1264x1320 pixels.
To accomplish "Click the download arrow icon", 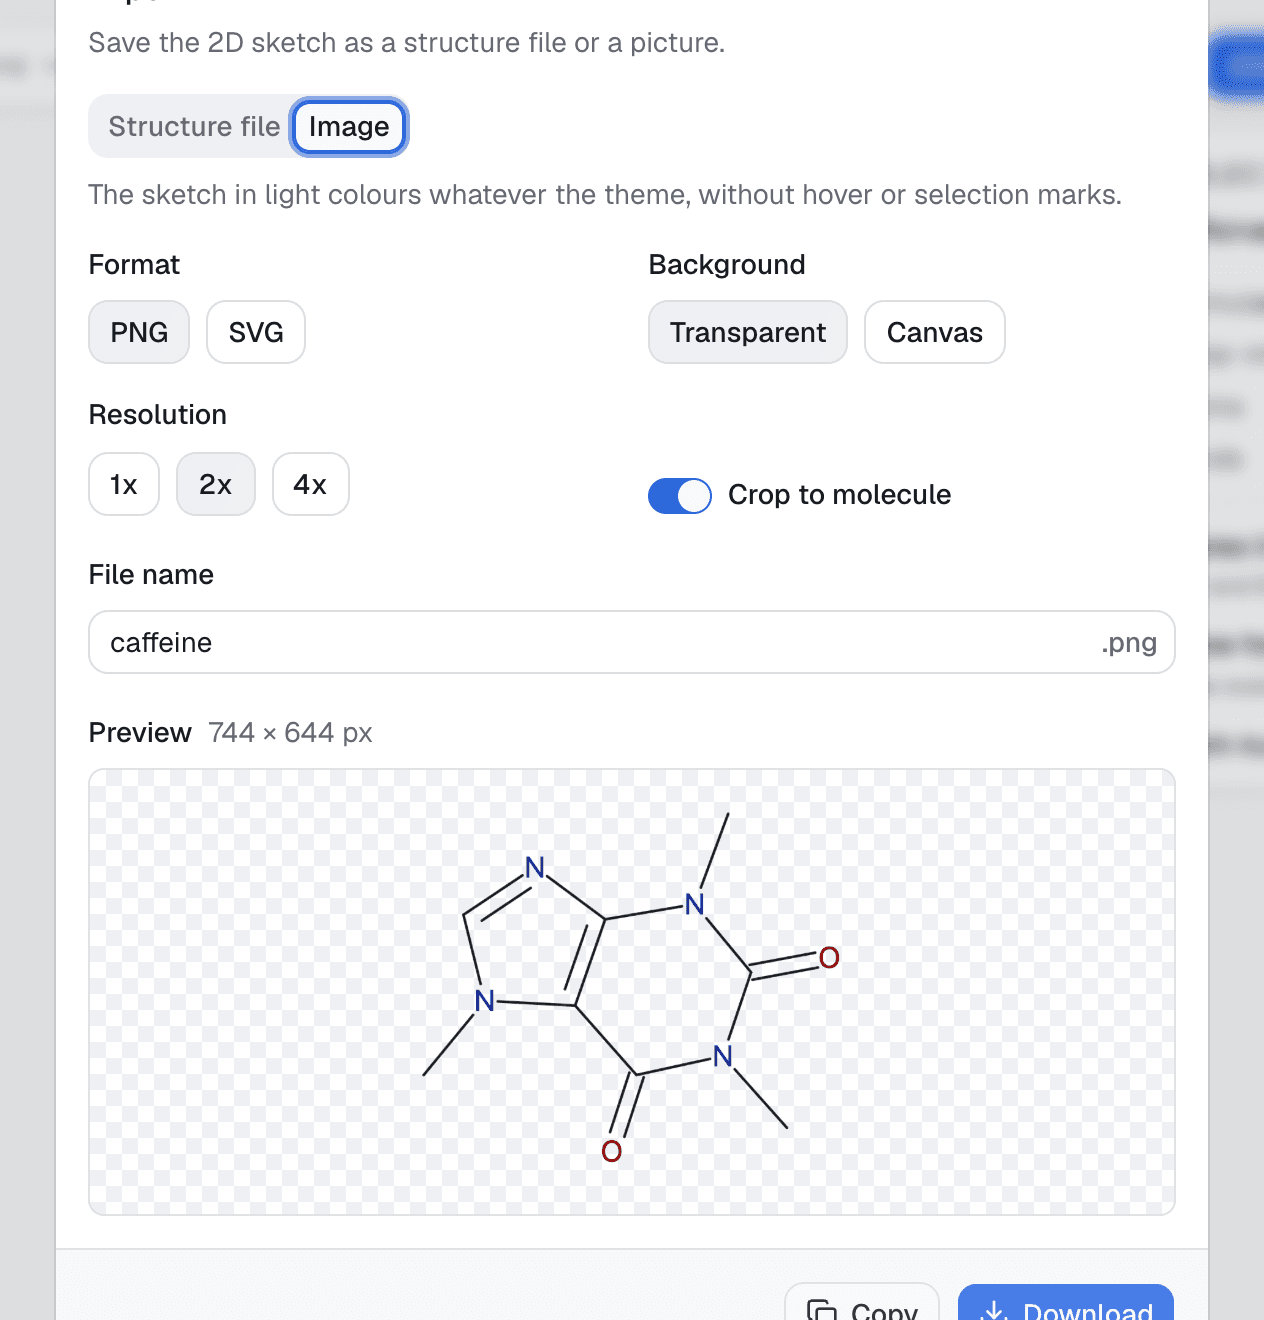I will 995,1310.
